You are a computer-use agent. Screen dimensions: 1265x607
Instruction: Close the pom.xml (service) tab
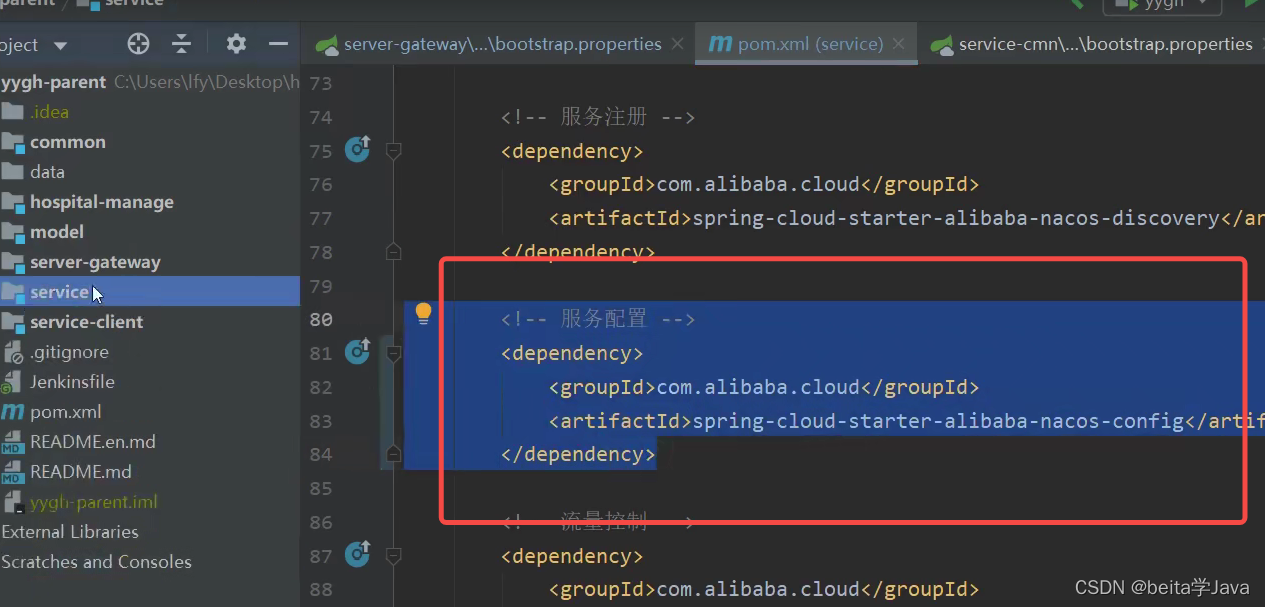click(898, 44)
